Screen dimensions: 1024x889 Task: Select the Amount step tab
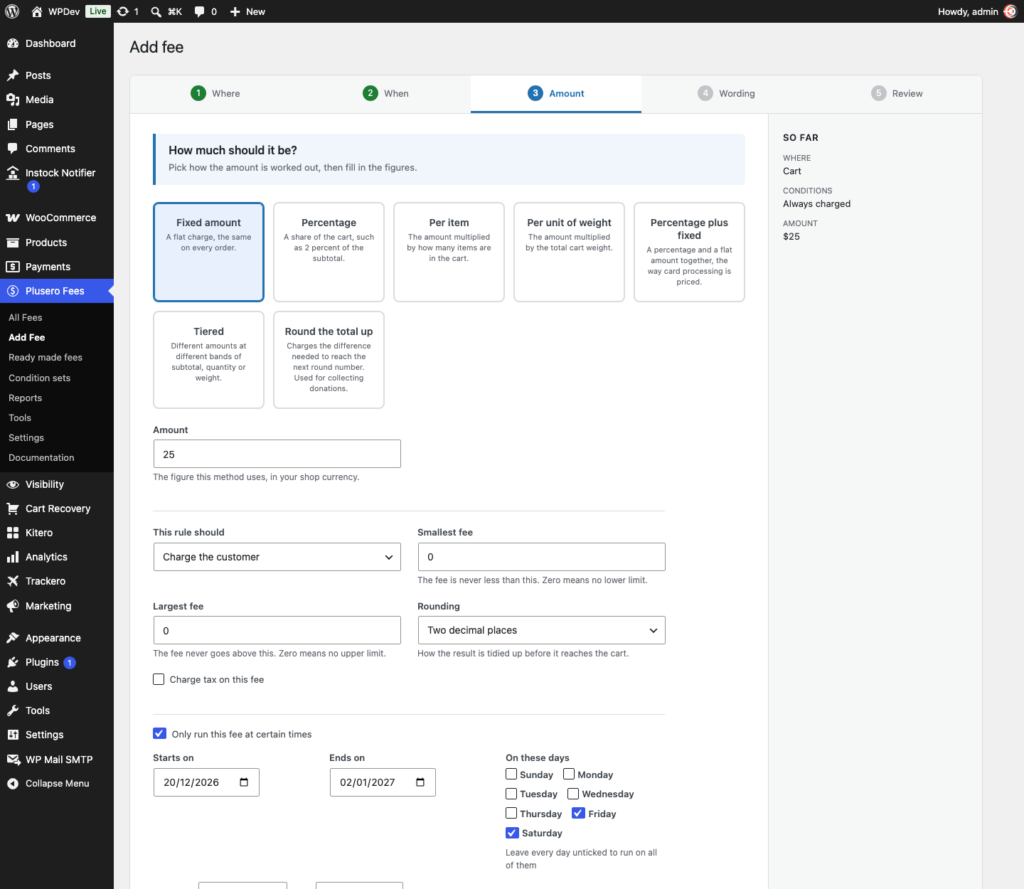tap(556, 93)
